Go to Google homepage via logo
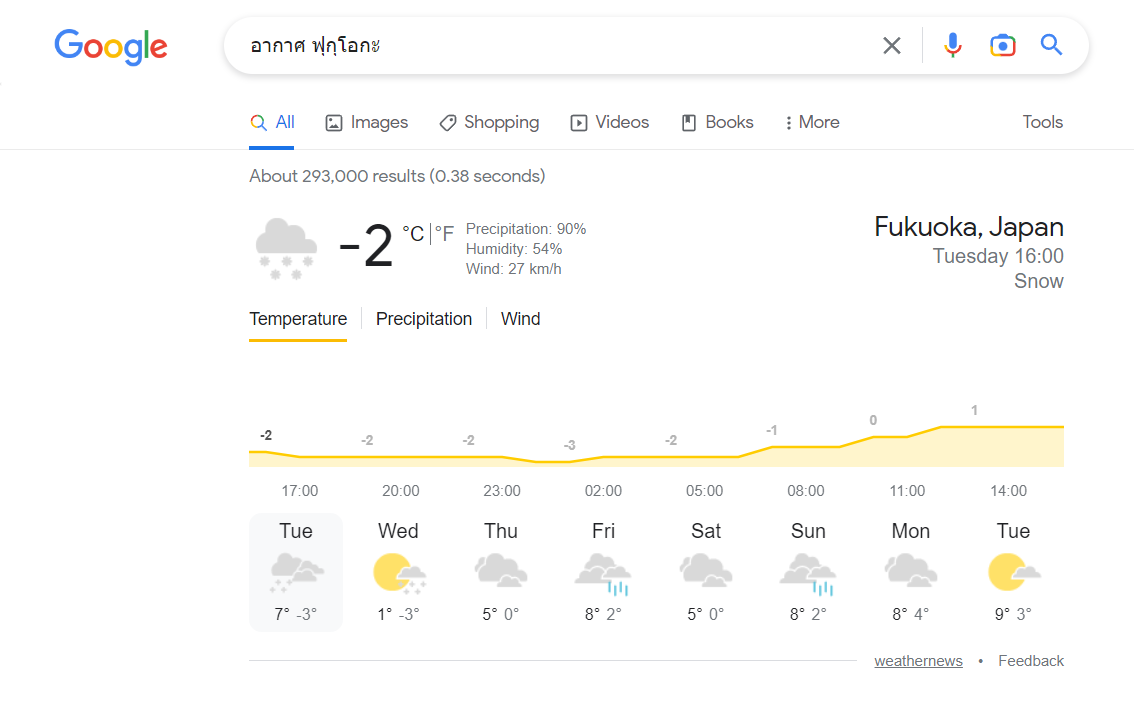1134x704 pixels. (111, 47)
